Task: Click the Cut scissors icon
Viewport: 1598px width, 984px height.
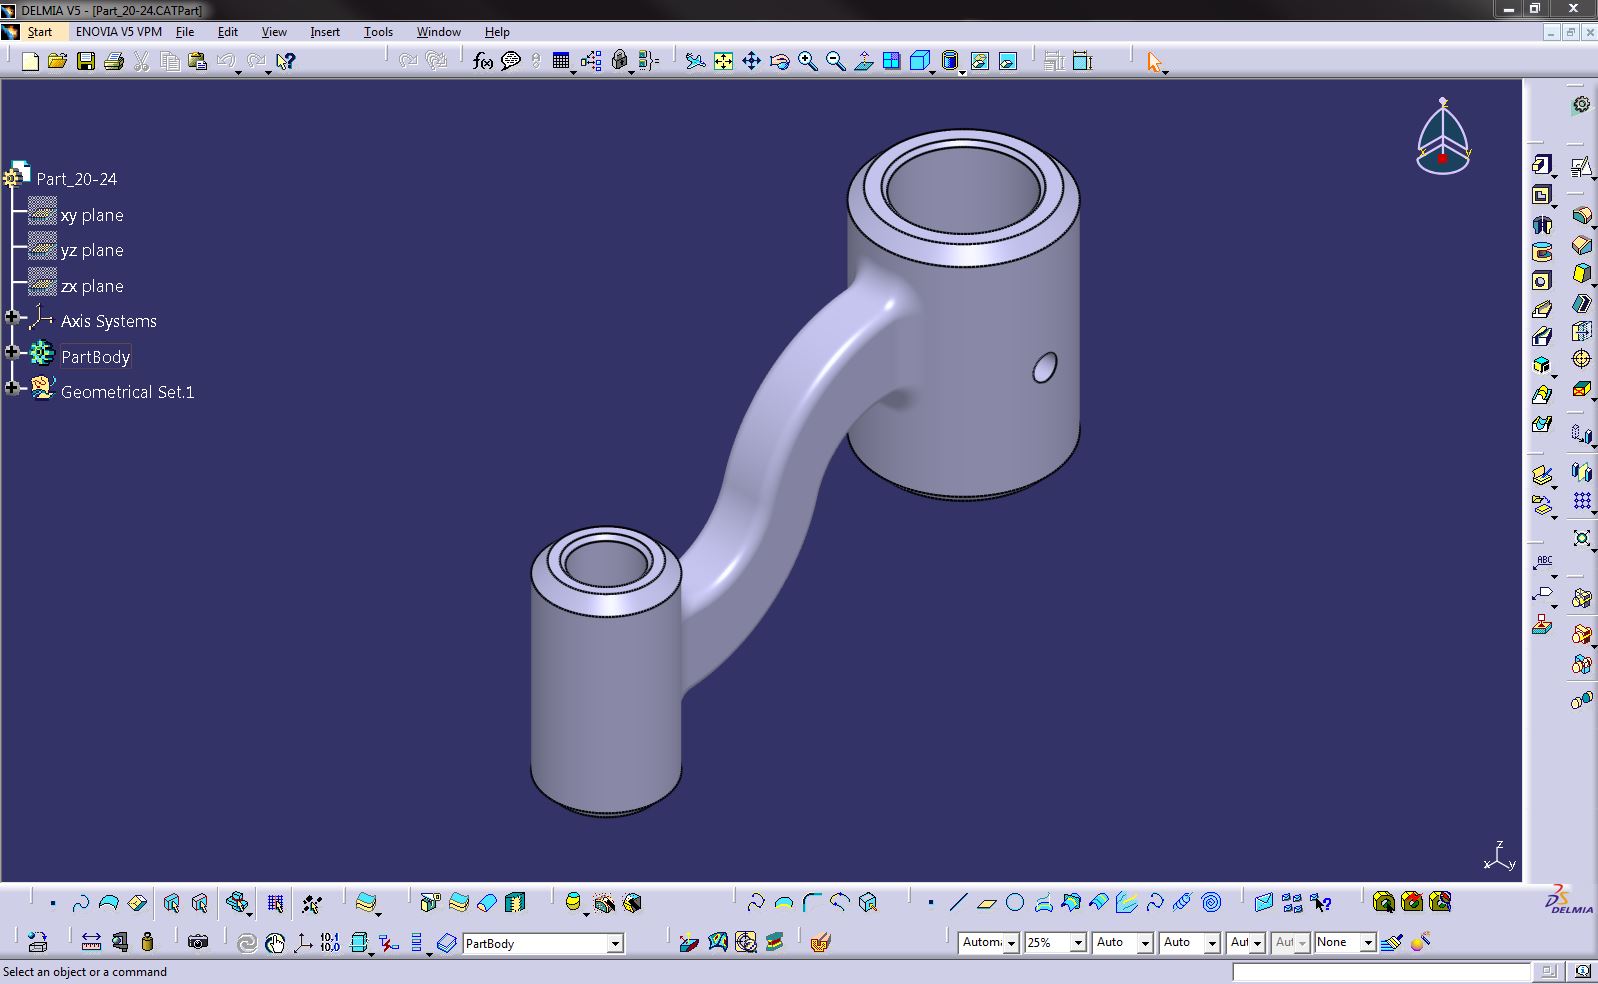Action: (142, 61)
